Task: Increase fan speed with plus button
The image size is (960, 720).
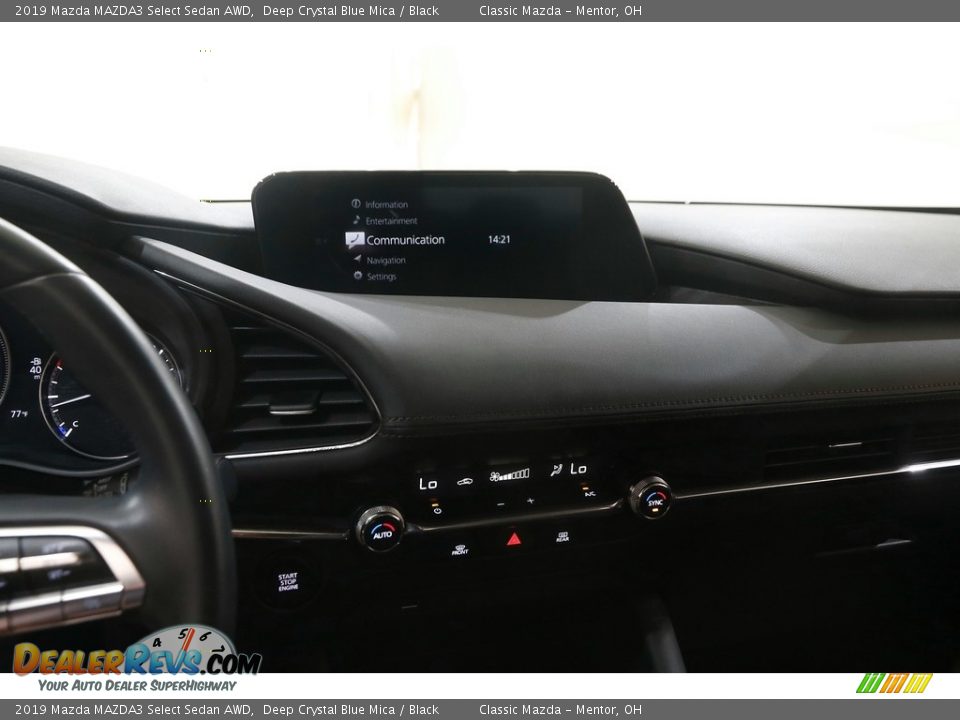Action: [530, 500]
